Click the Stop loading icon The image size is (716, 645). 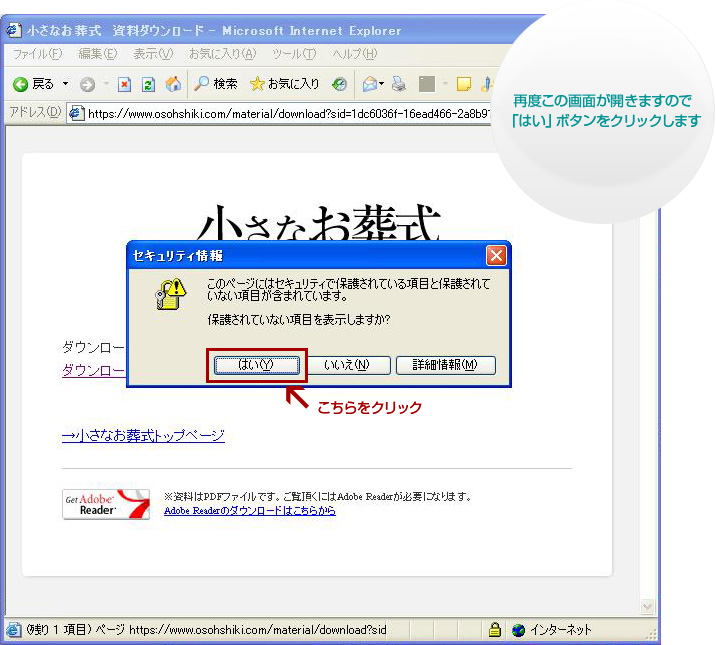[x=124, y=84]
